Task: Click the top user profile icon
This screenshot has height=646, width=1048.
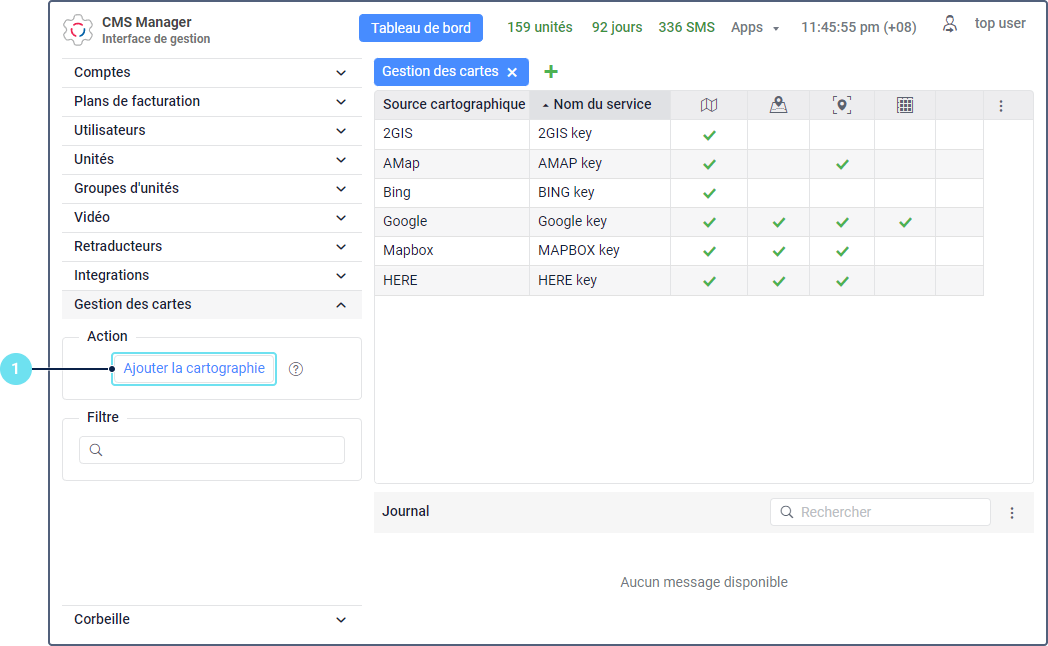Action: pos(950,24)
